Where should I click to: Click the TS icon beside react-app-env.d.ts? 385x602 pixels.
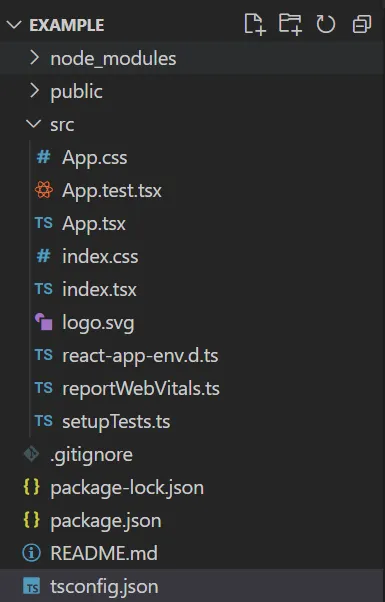tap(43, 355)
